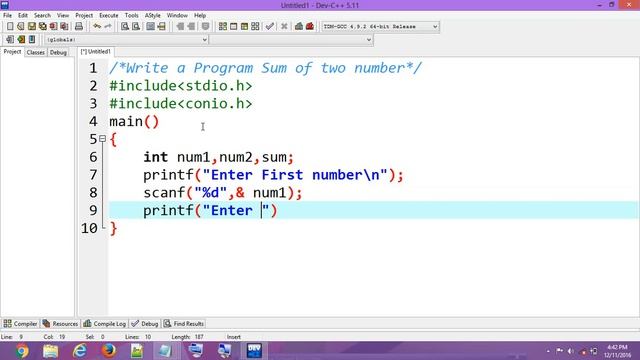Open Find using the magnifier icon

click(x=125, y=27)
